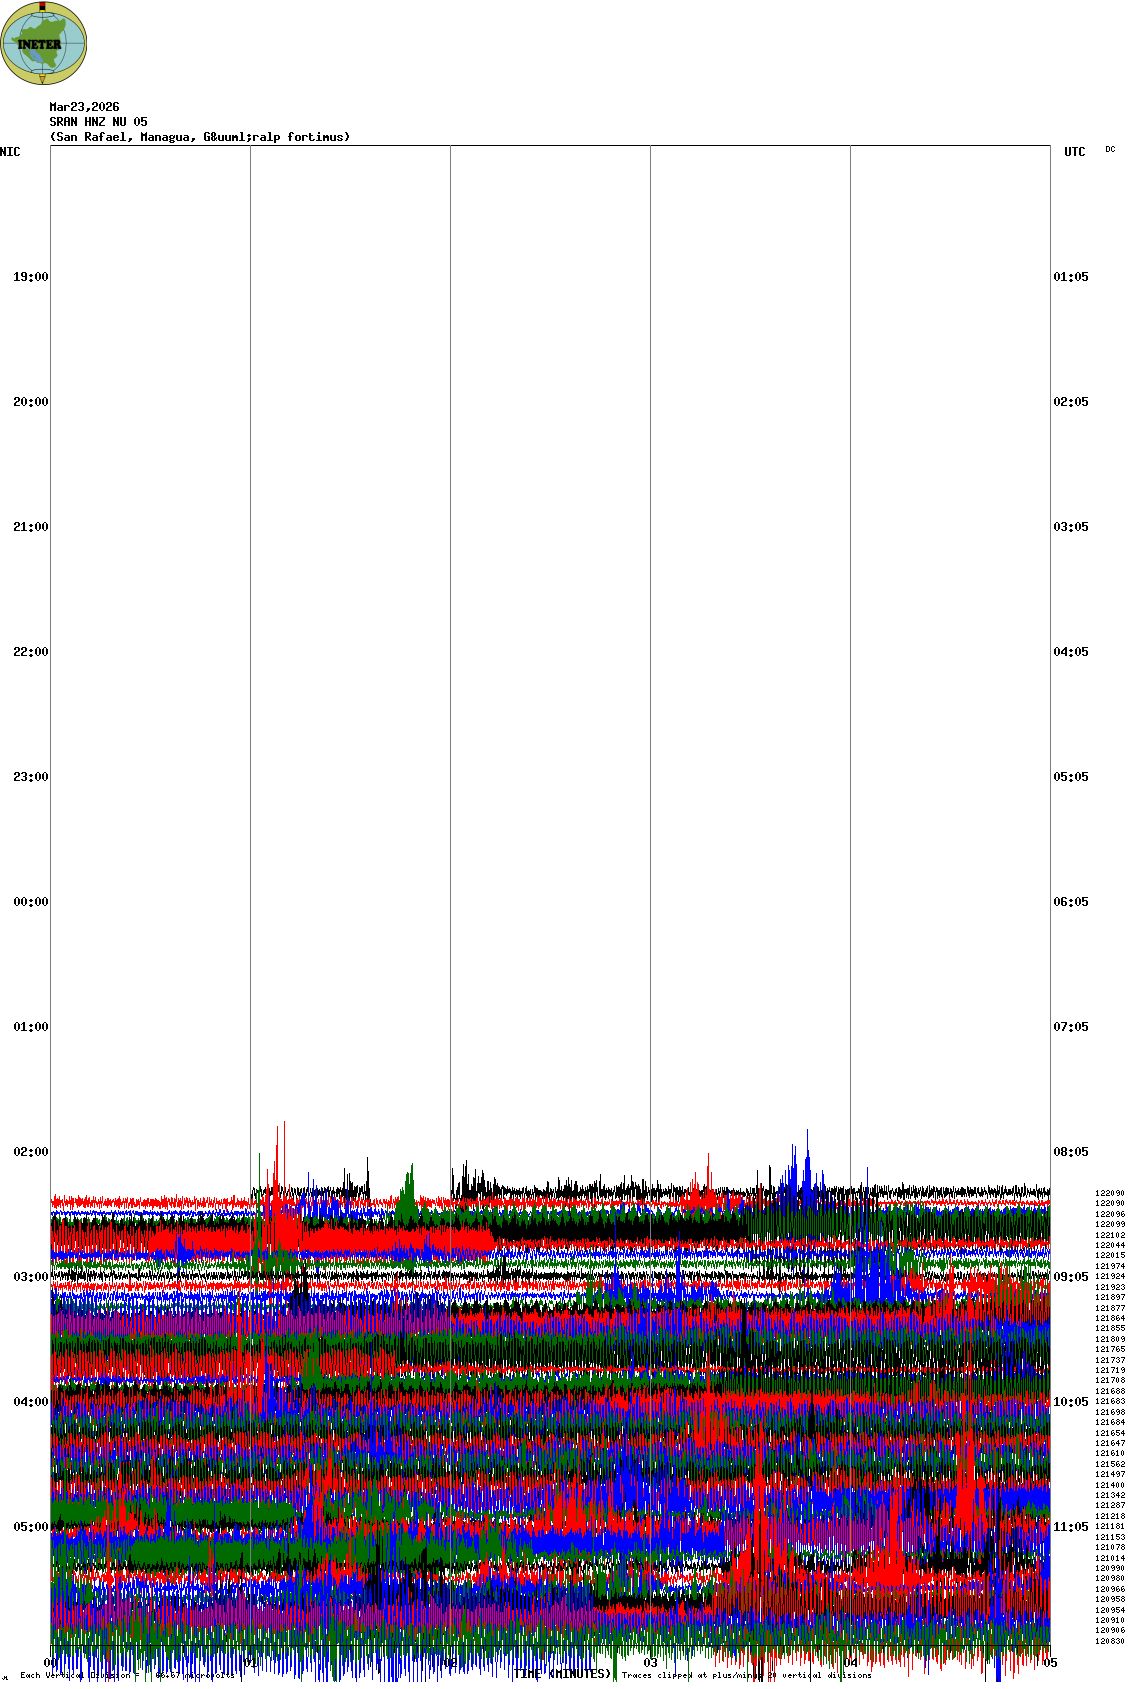Click the small DC label beside UTC
Image resolution: width=1130 pixels, height=1689 pixels.
(1110, 149)
